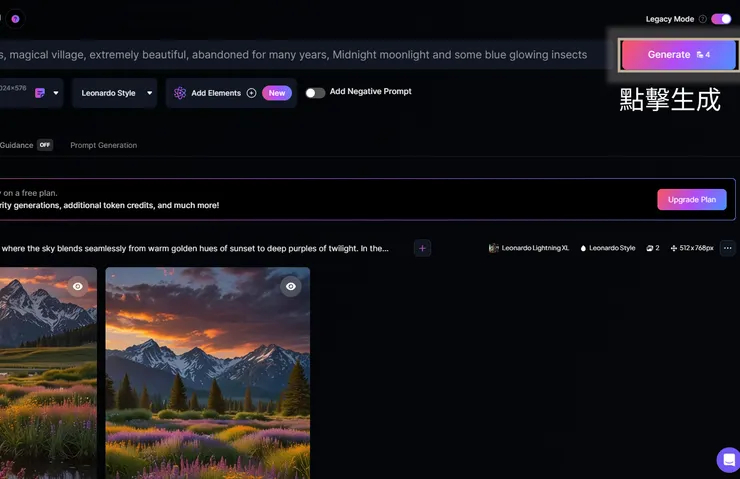The width and height of the screenshot is (740, 479).
Task: Open Legacy Mode help question icon
Action: coord(702,19)
